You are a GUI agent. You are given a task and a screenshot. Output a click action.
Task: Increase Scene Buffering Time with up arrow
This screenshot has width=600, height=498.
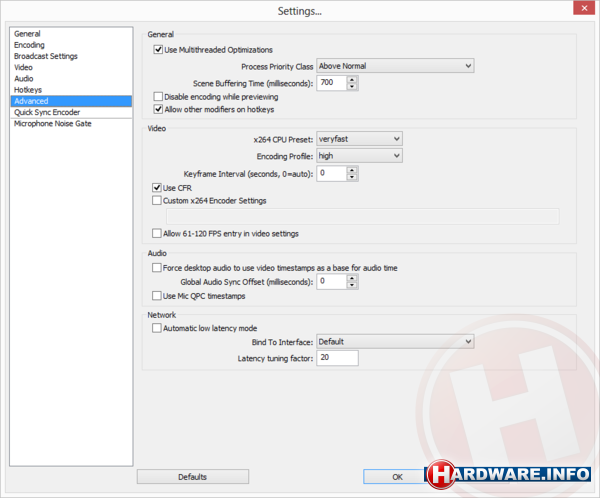tap(352, 79)
